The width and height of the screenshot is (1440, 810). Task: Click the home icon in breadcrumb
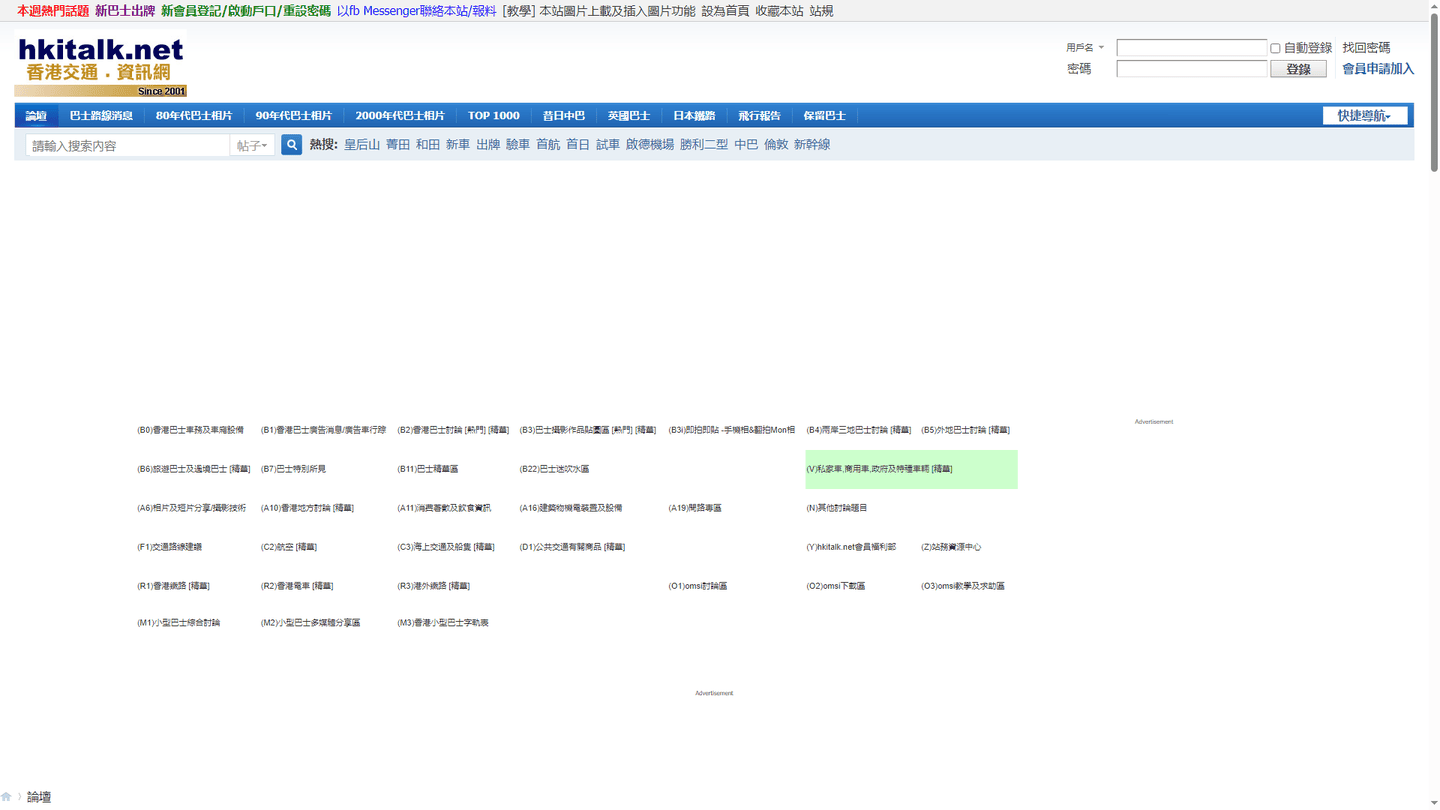click(x=6, y=797)
